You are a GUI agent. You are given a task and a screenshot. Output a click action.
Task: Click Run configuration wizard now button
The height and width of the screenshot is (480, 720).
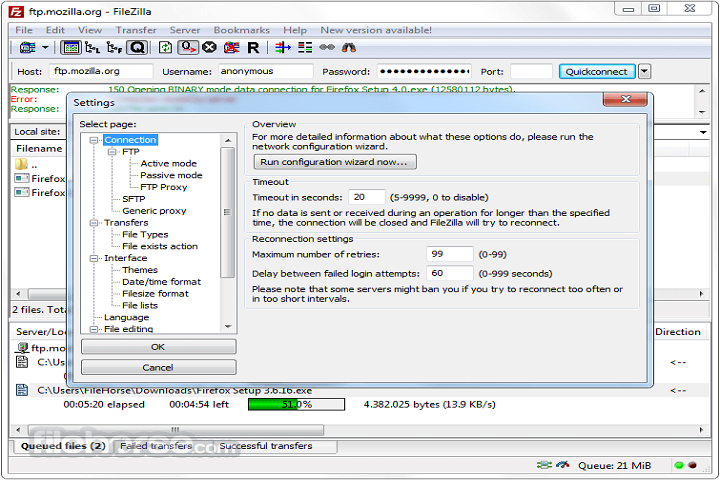click(334, 161)
